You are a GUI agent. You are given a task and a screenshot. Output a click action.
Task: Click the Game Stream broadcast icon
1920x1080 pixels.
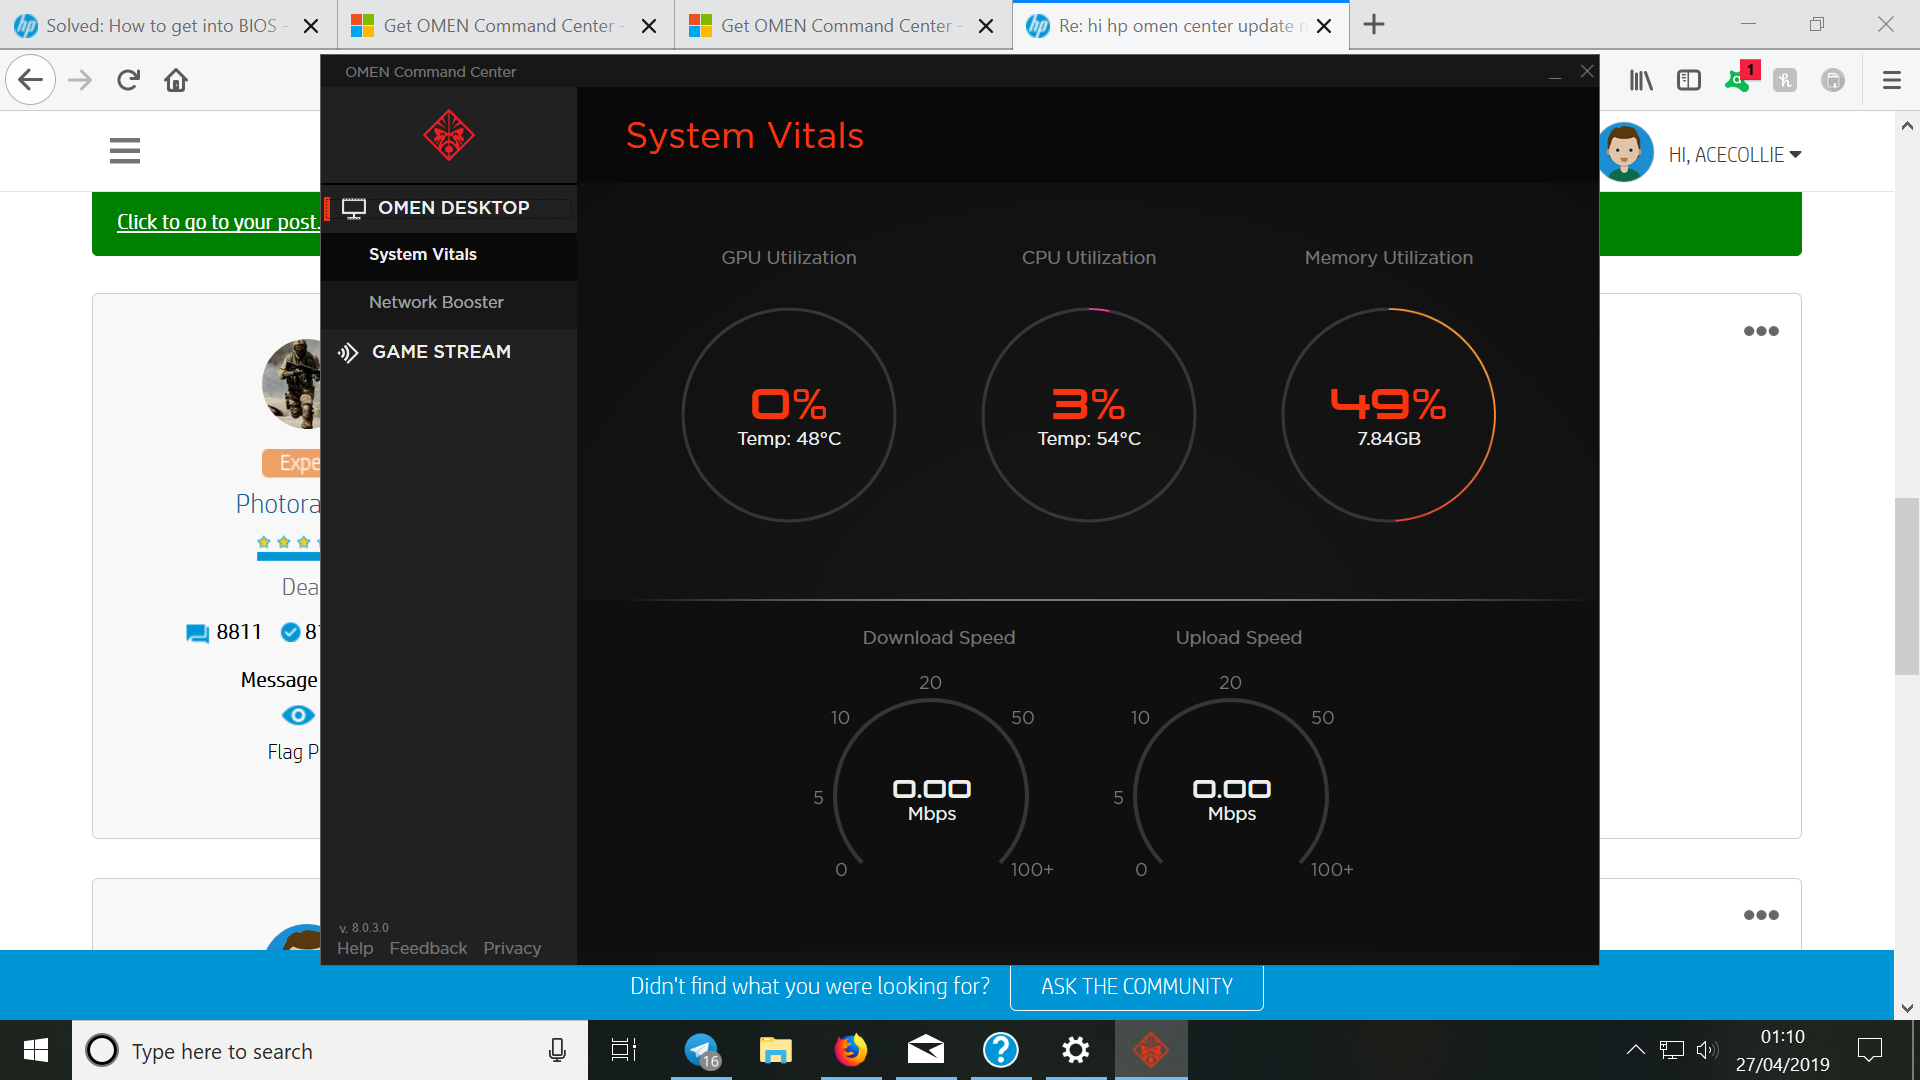click(x=347, y=352)
